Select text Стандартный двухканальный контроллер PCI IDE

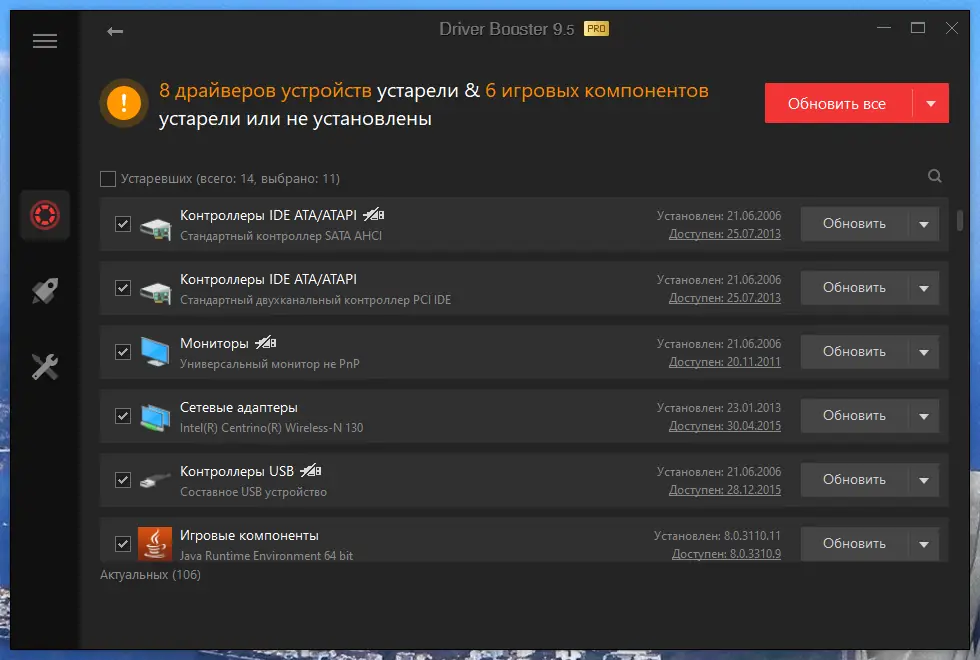point(315,300)
